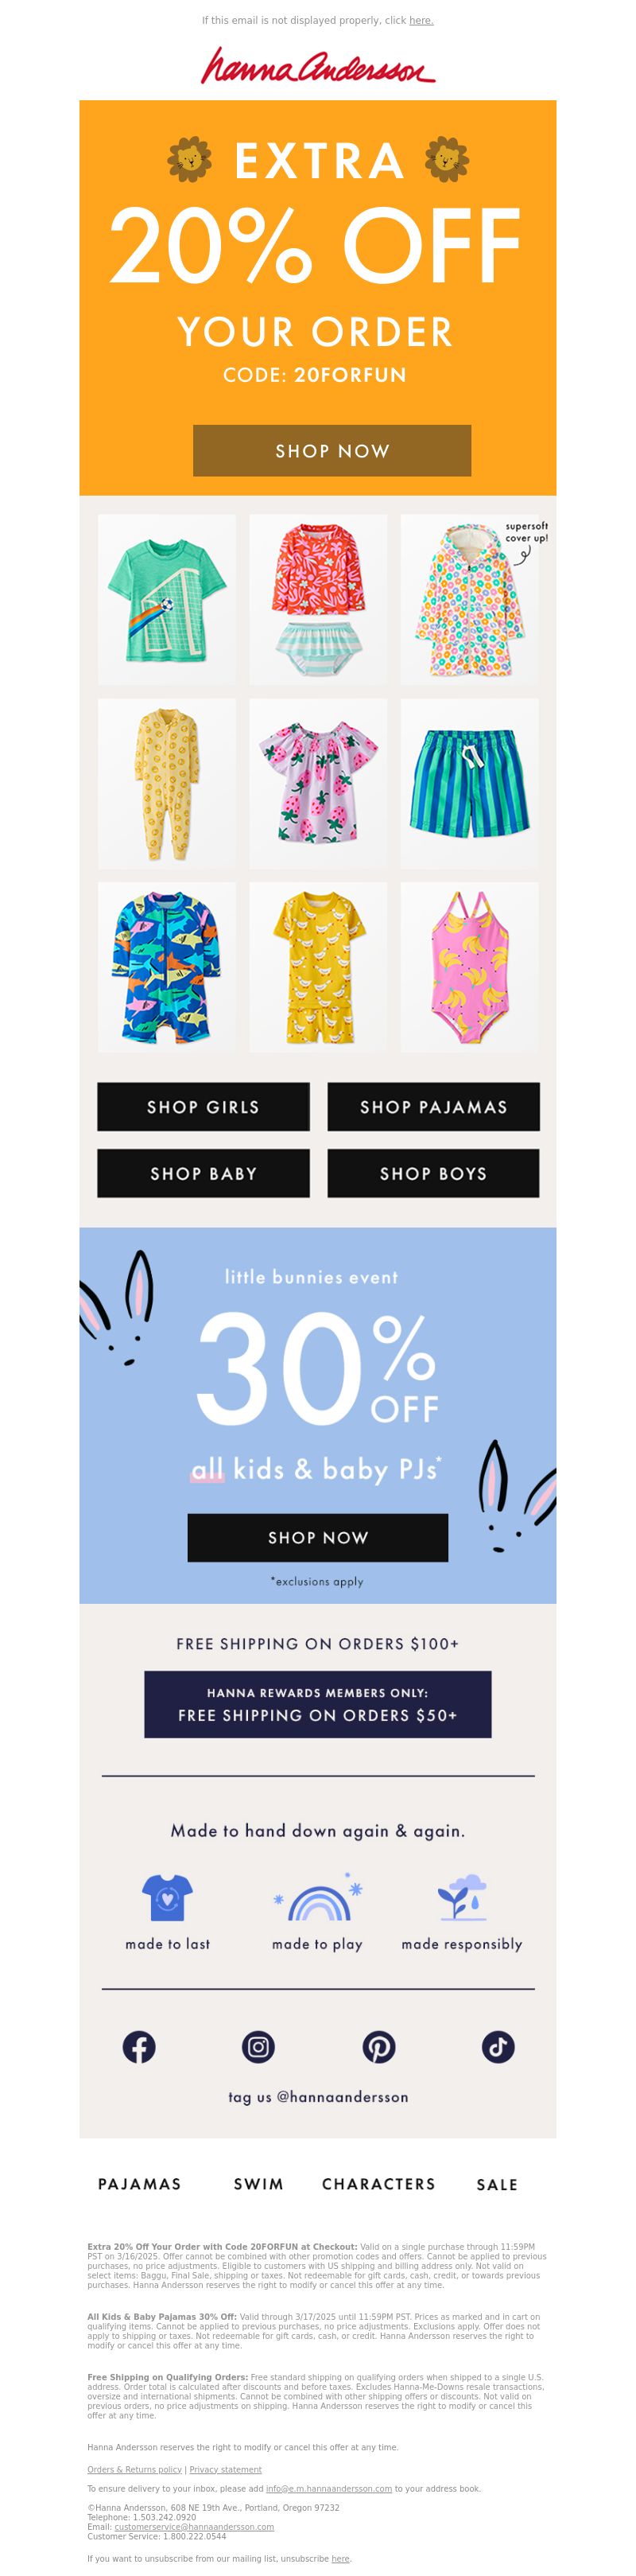636x2576 pixels.
Task: Select the SALE footer menu item
Action: [x=497, y=2184]
